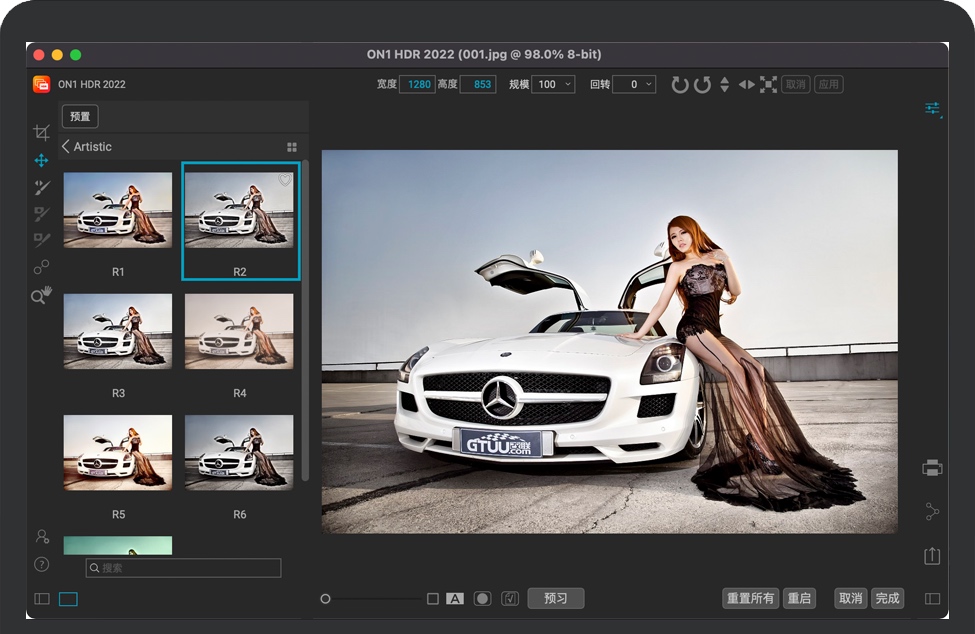Click the rotate clockwise icon
975x634 pixels.
(680, 85)
